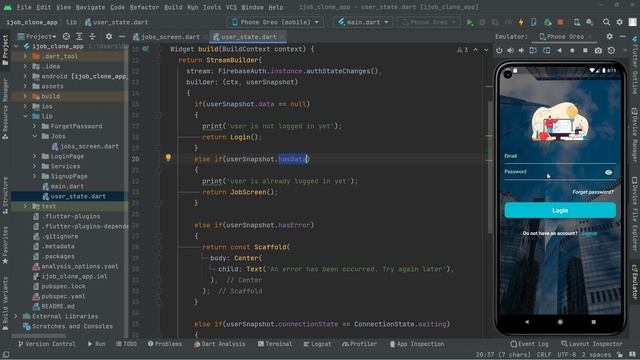Tap Android back button inside phone screen
This screenshot has width=640, height=360.
point(527,322)
